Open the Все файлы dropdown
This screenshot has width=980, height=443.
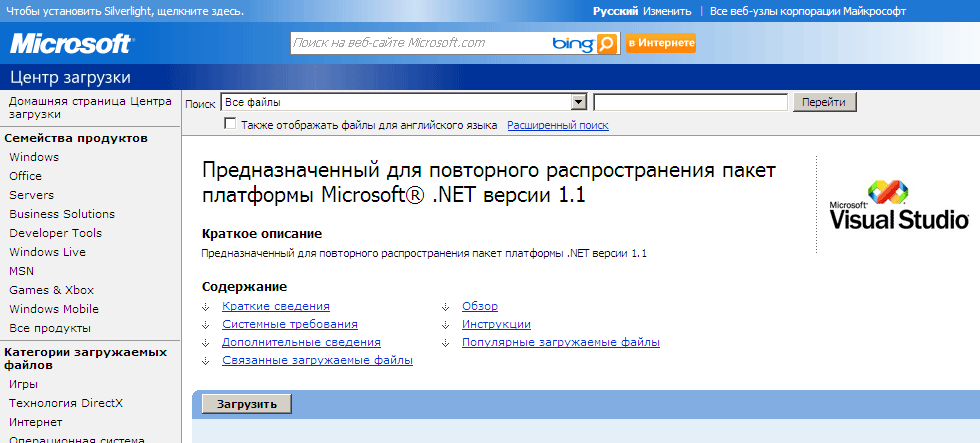[x=404, y=102]
